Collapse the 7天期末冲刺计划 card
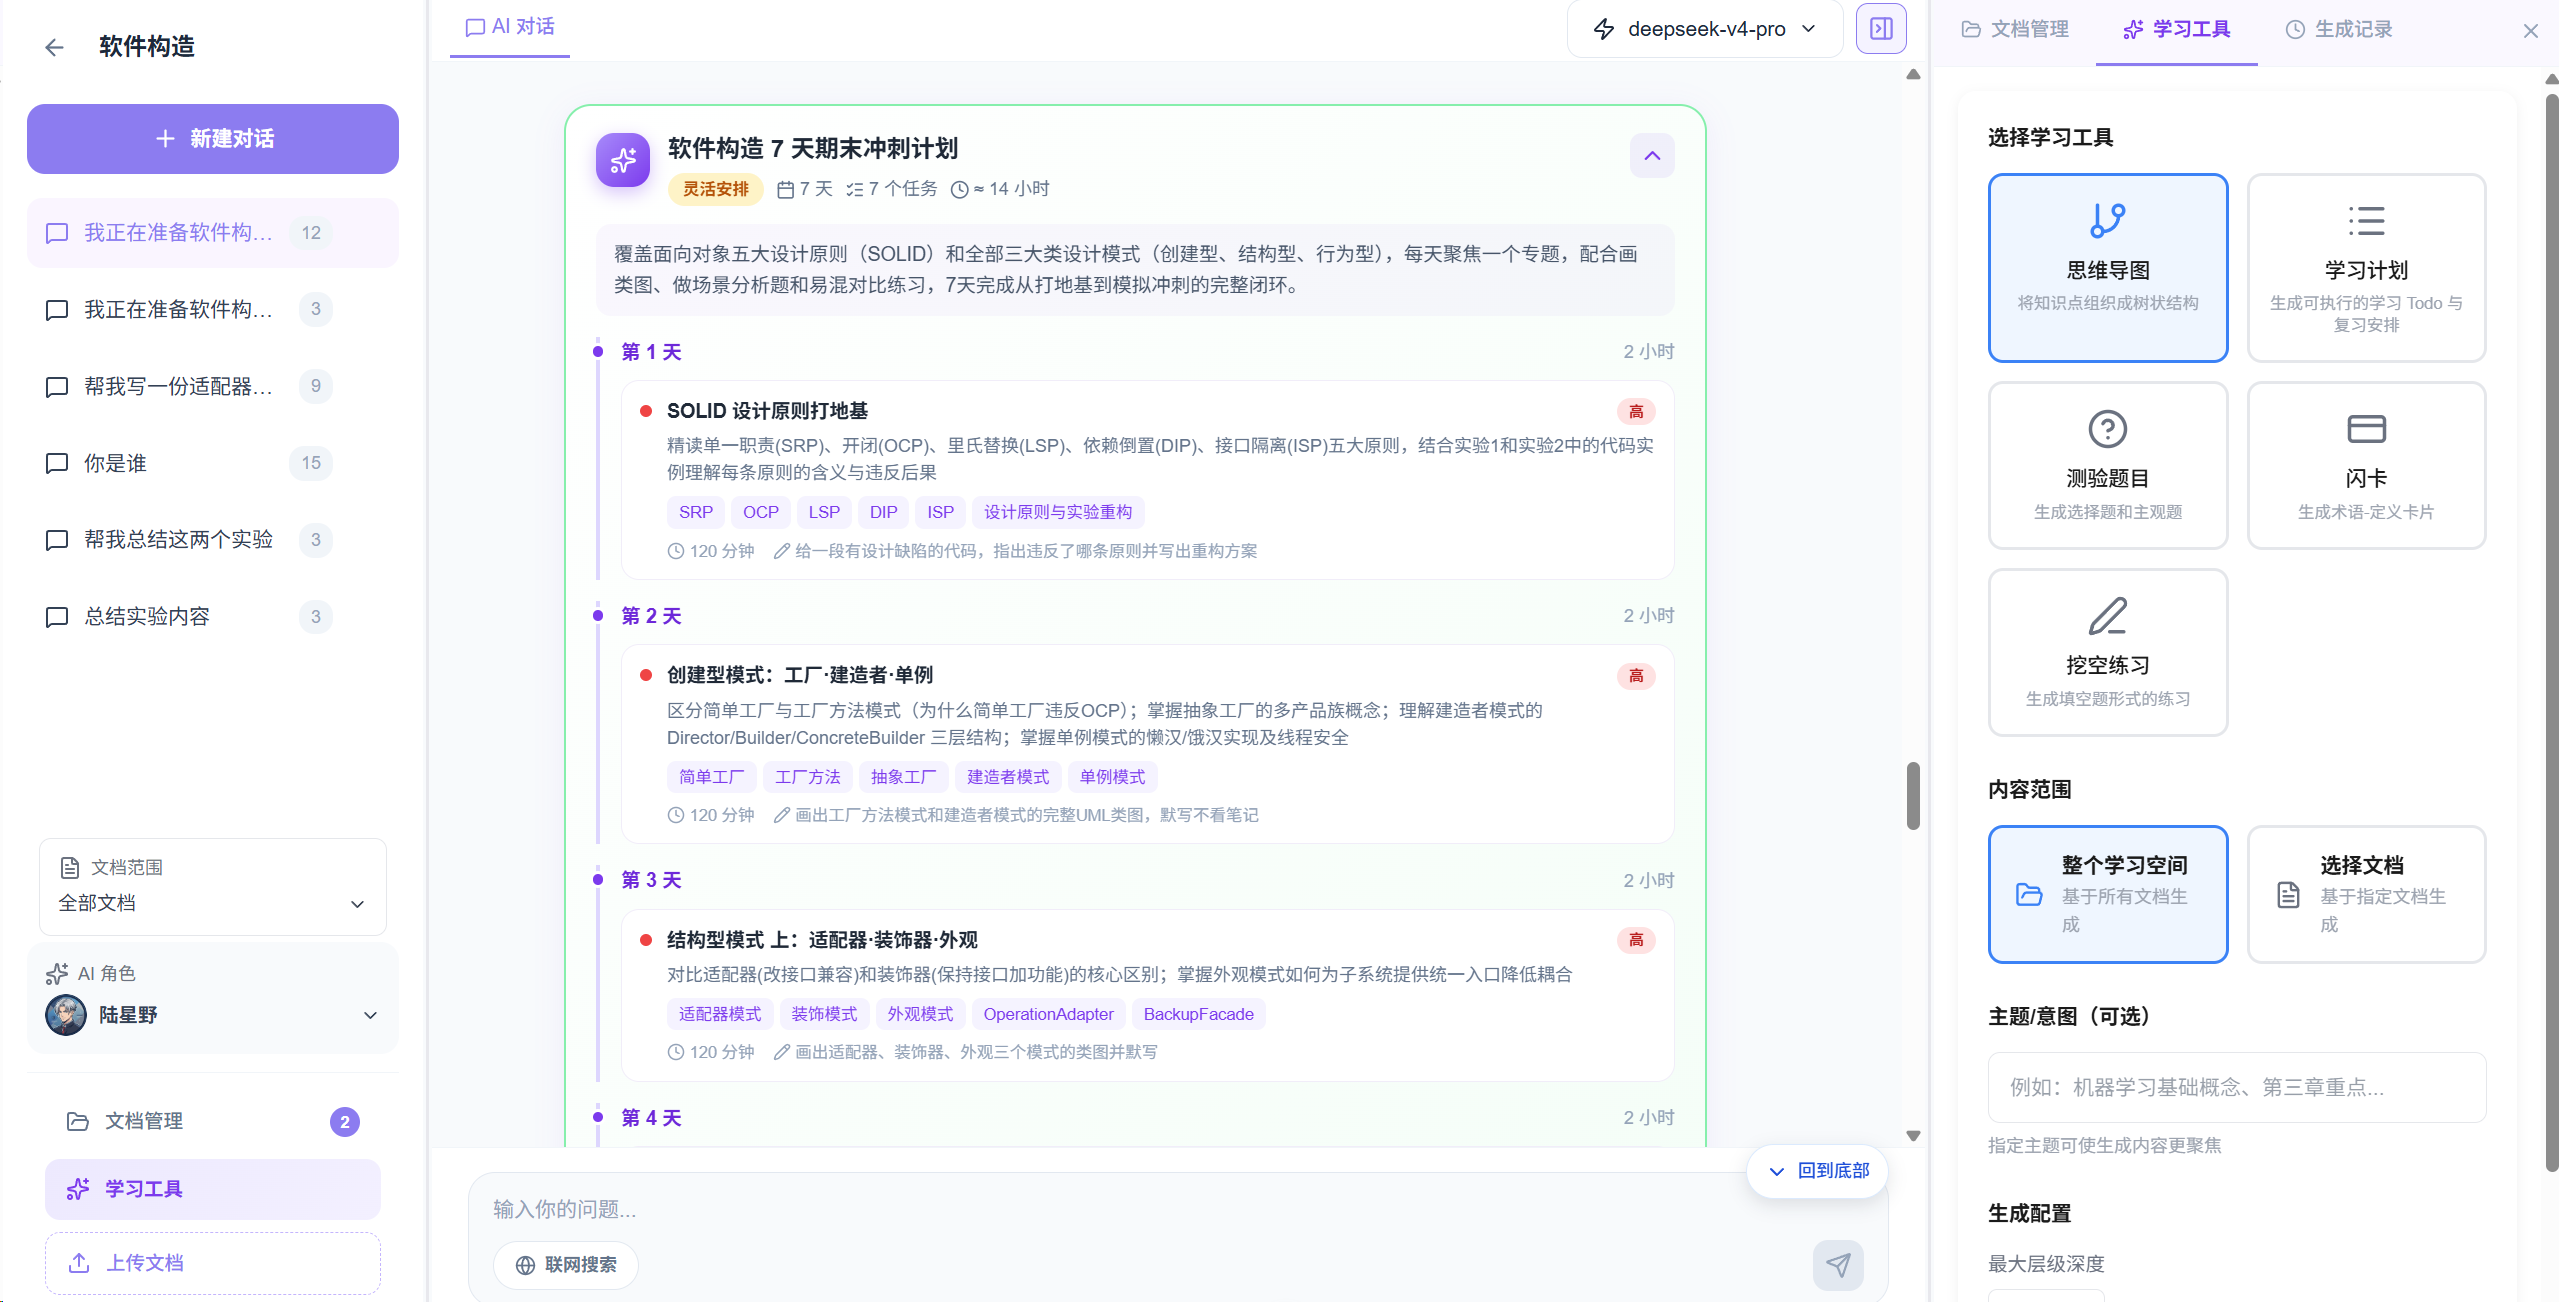 click(1652, 156)
